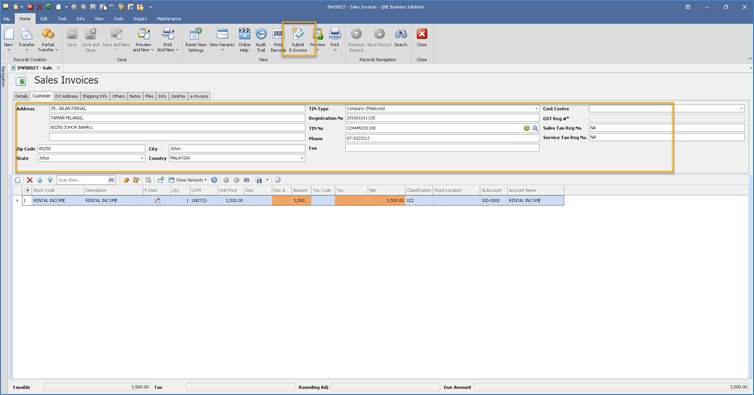
Task: Delete row using red X in grid toolbar
Action: coord(29,180)
